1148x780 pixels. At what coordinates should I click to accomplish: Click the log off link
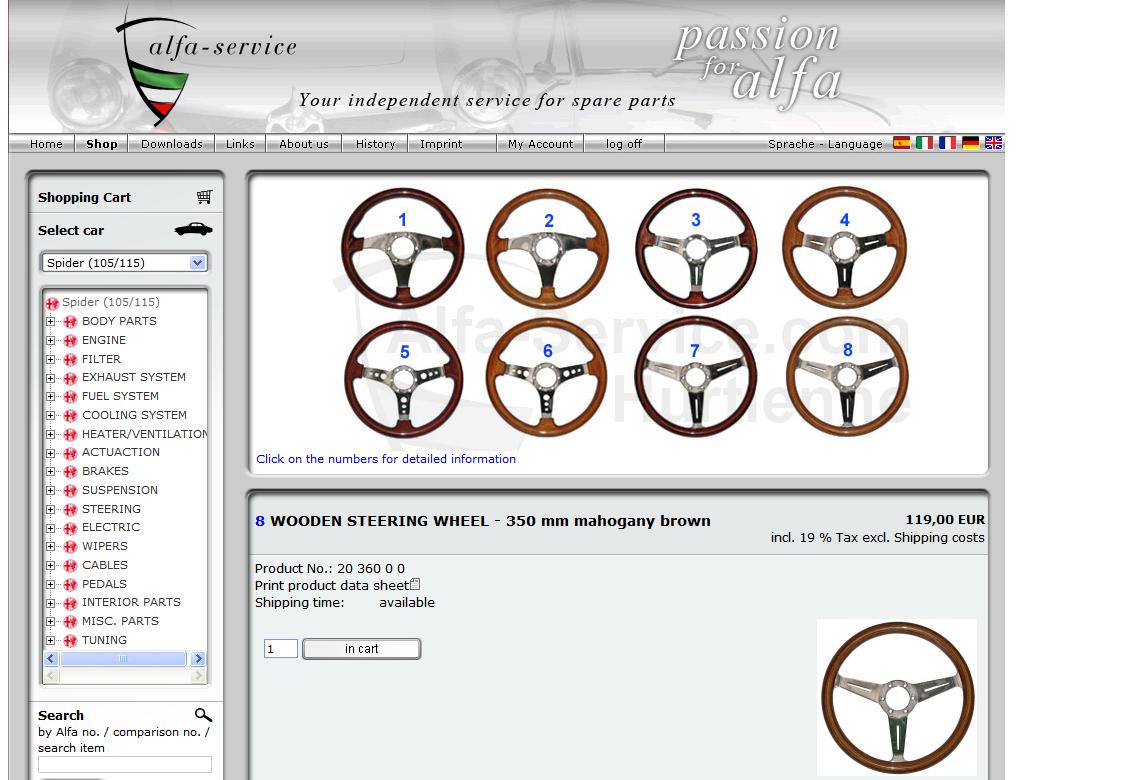[623, 144]
